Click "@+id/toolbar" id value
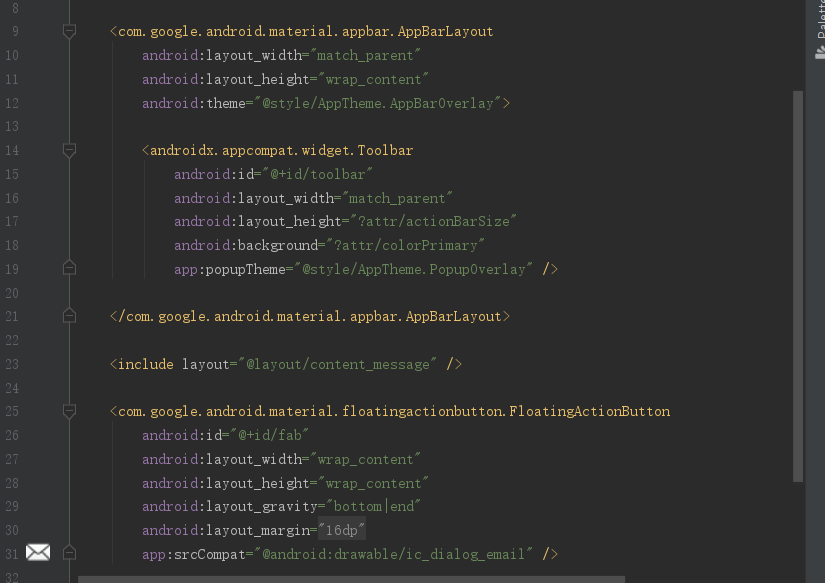Image resolution: width=825 pixels, height=583 pixels. click(317, 174)
